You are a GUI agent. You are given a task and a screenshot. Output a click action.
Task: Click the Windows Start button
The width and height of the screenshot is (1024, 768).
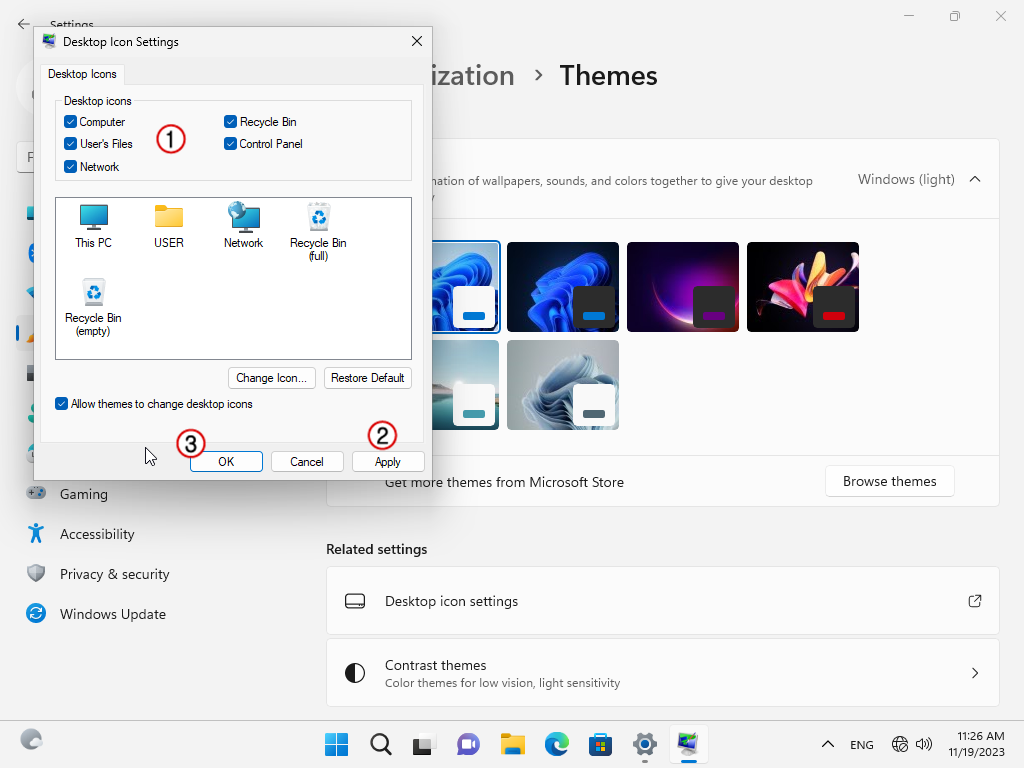click(x=336, y=744)
